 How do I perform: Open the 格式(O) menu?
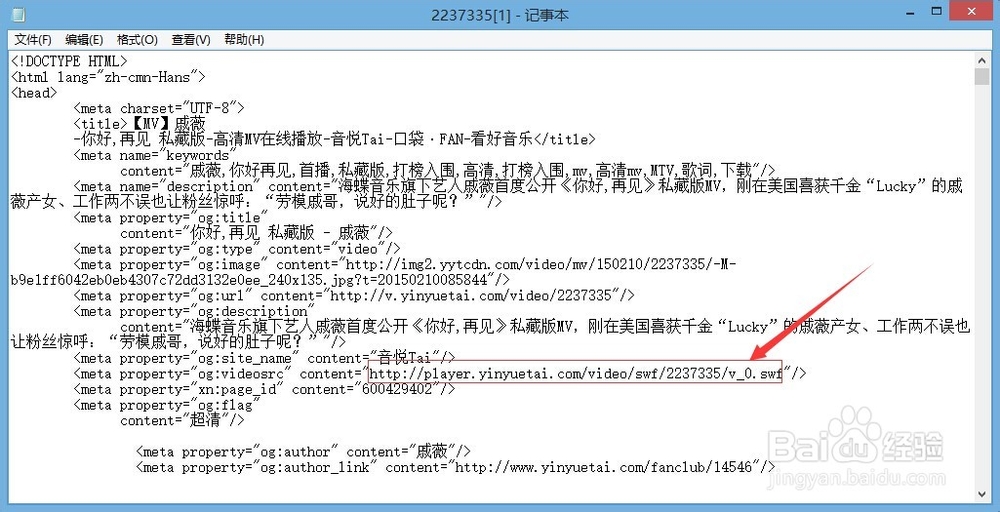point(137,40)
